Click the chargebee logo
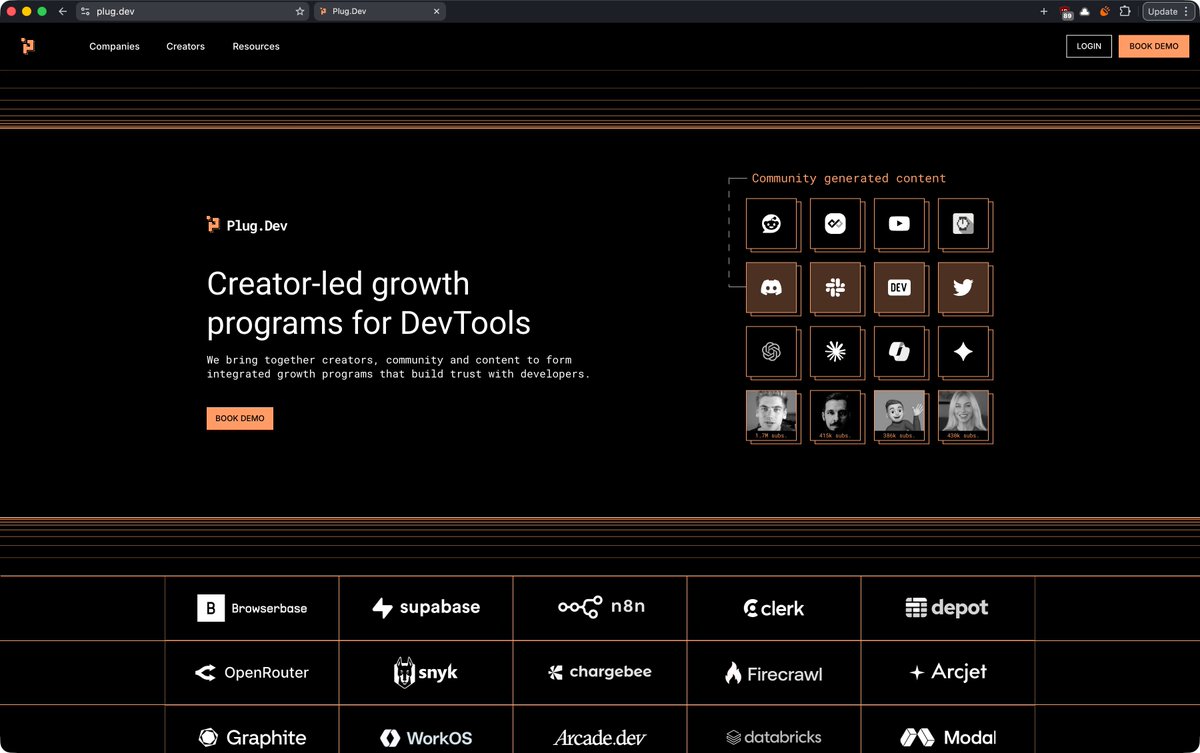The width and height of the screenshot is (1200, 753). [x=600, y=673]
